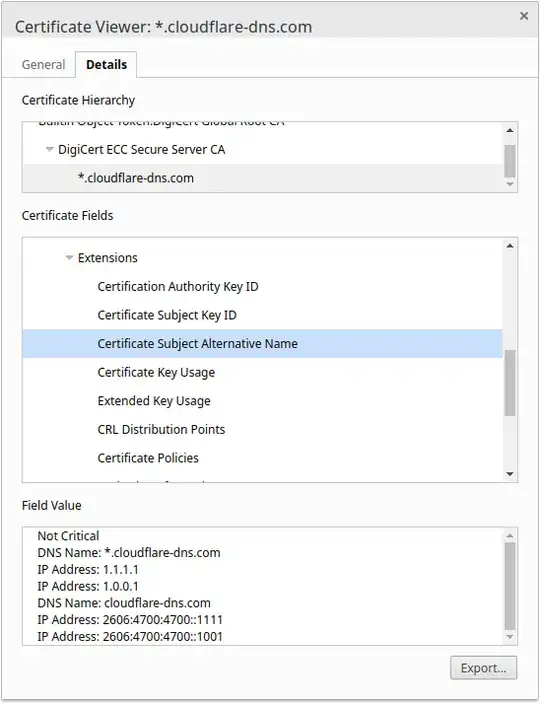Viewport: 540px width, 704px height.
Task: Click 'DNS Name: *.cloudflare-dns.com' value line
Action: coord(129,553)
